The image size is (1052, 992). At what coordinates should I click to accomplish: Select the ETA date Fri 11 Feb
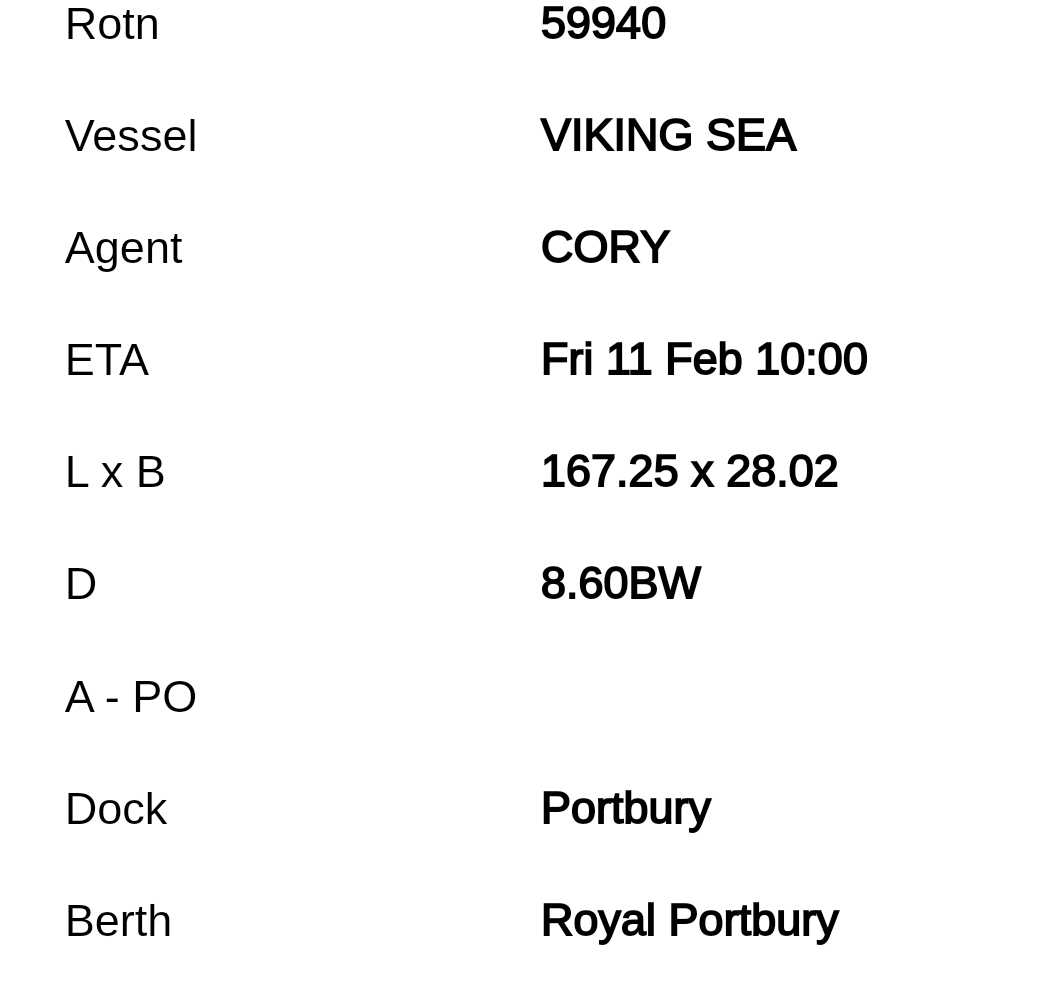pyautogui.click(x=642, y=360)
